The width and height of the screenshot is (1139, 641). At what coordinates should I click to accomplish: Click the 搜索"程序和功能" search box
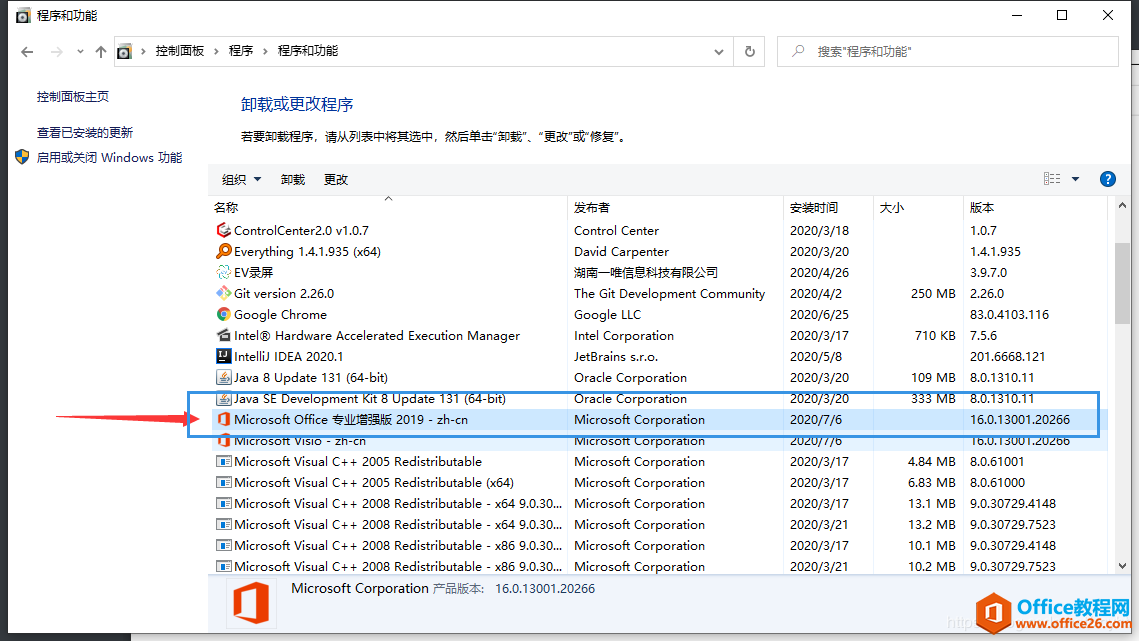coord(948,52)
